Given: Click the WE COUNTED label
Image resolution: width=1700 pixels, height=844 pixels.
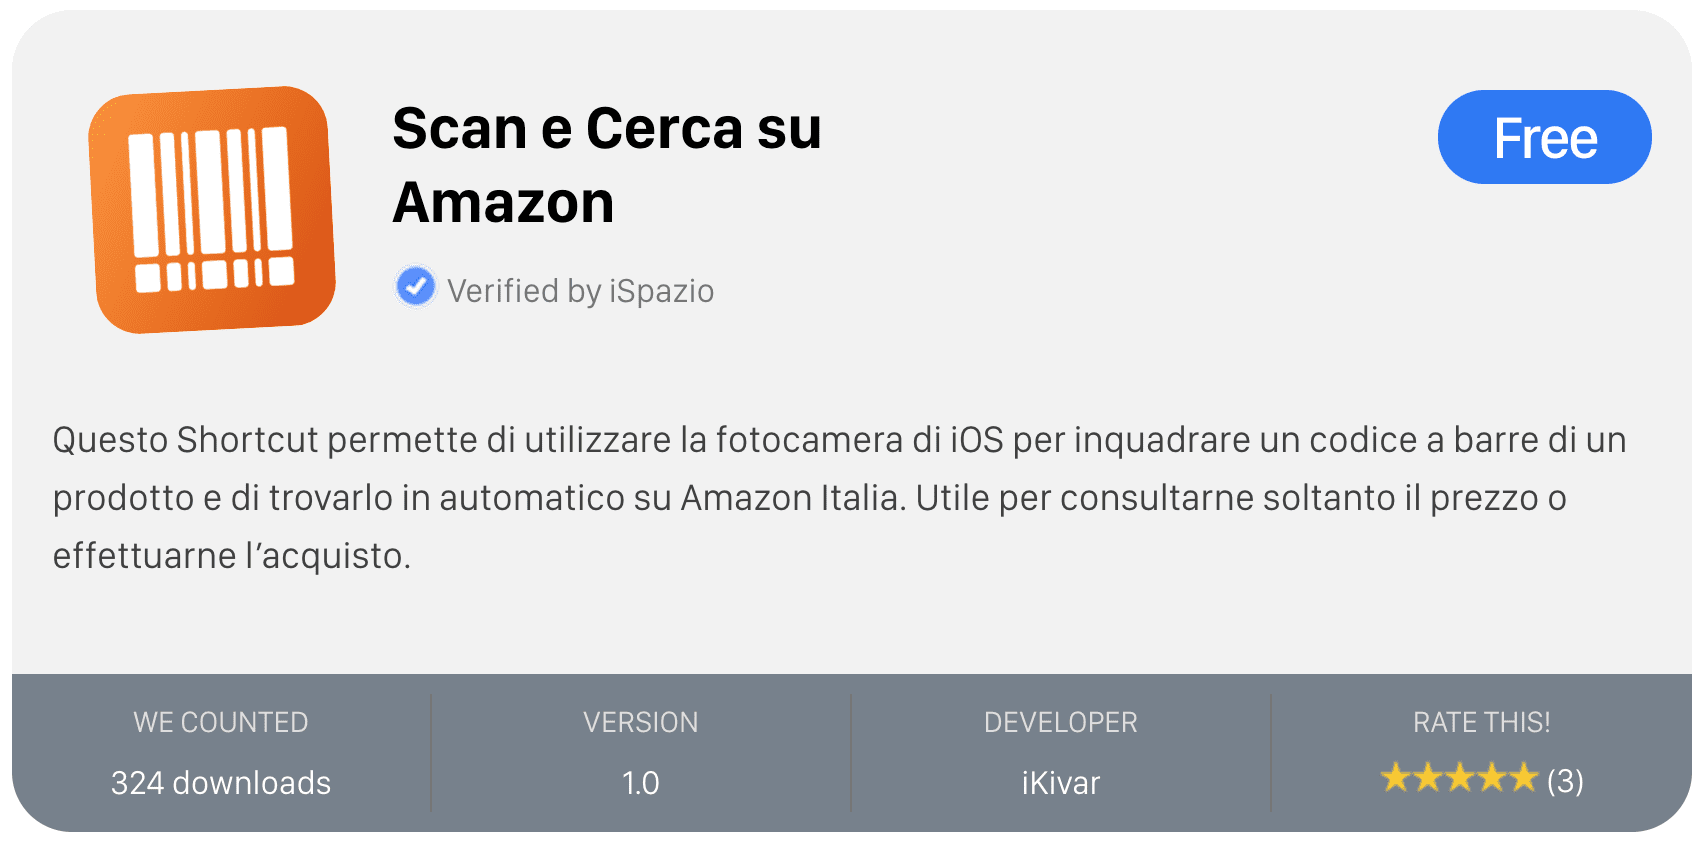Looking at the screenshot, I should pos(221,722).
